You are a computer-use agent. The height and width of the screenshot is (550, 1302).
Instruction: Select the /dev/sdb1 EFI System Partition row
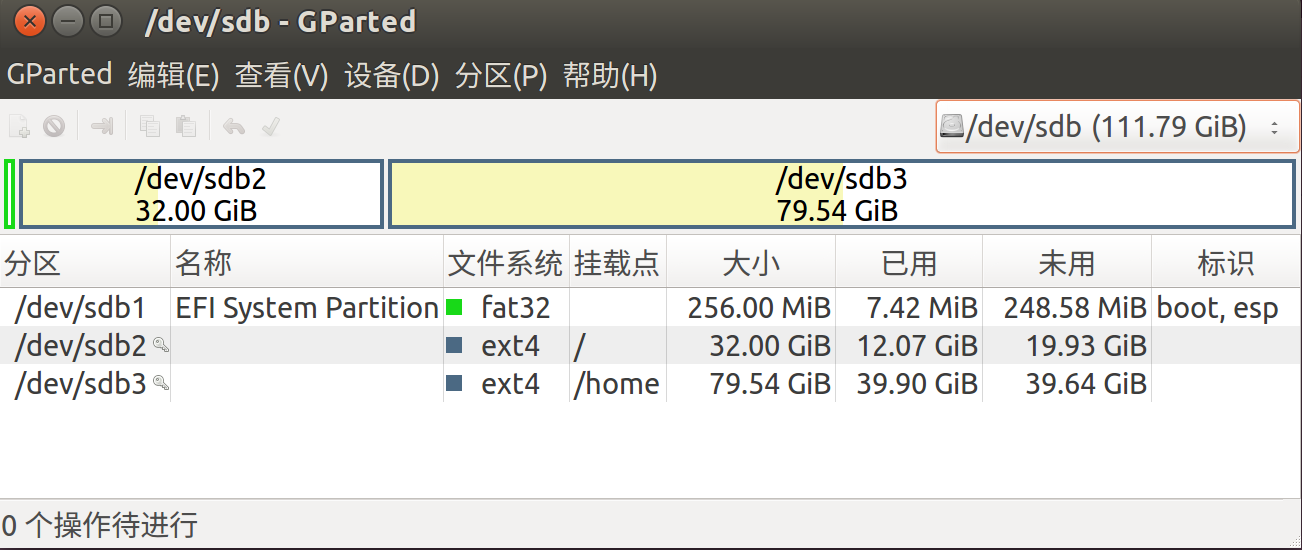pyautogui.click(x=651, y=308)
